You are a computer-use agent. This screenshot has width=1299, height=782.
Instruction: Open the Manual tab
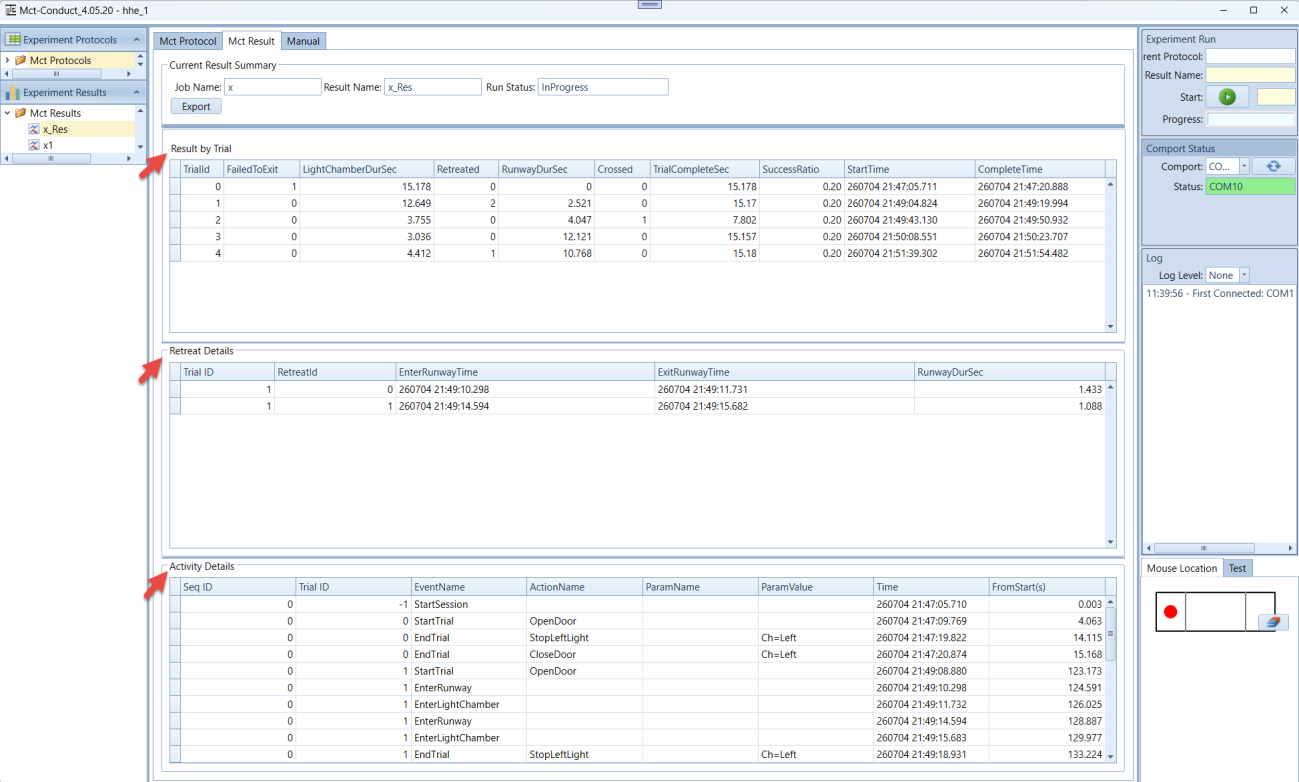[303, 41]
